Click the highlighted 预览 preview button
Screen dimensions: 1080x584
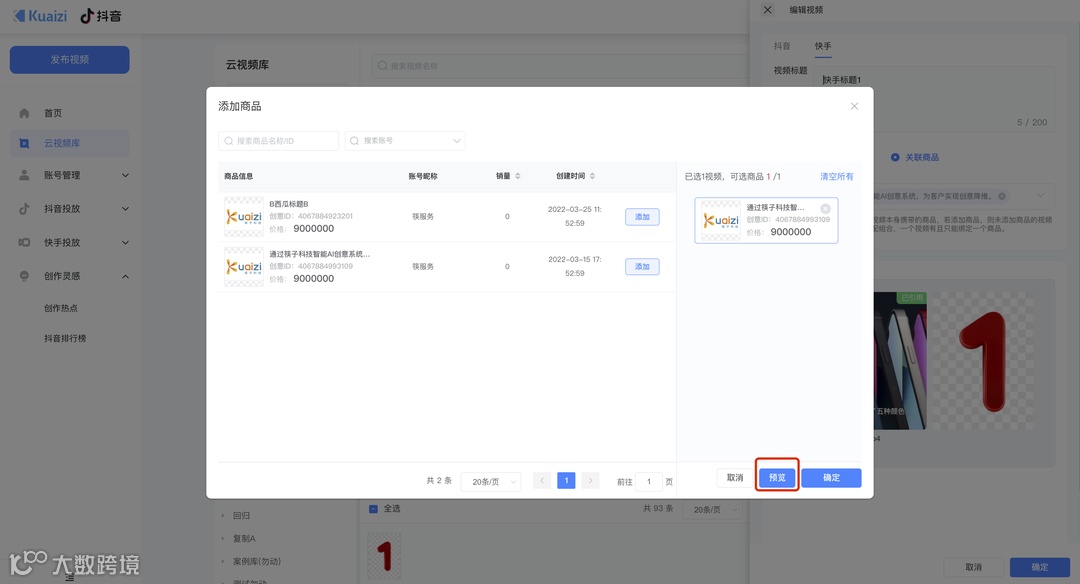tap(777, 477)
